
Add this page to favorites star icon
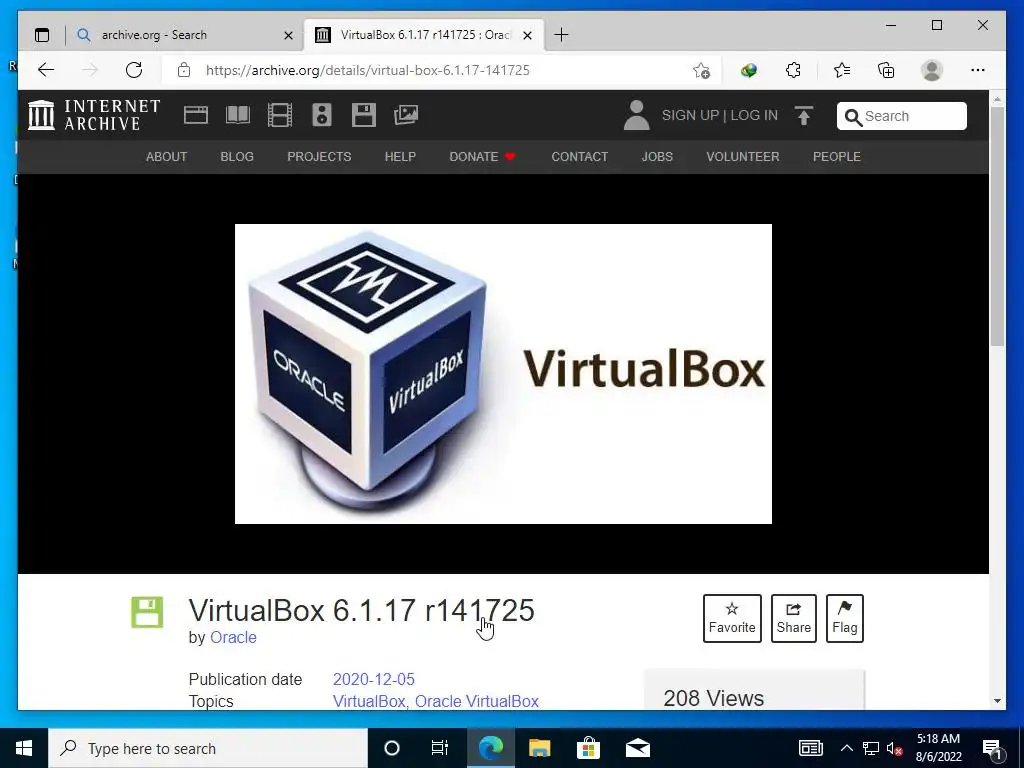(701, 70)
